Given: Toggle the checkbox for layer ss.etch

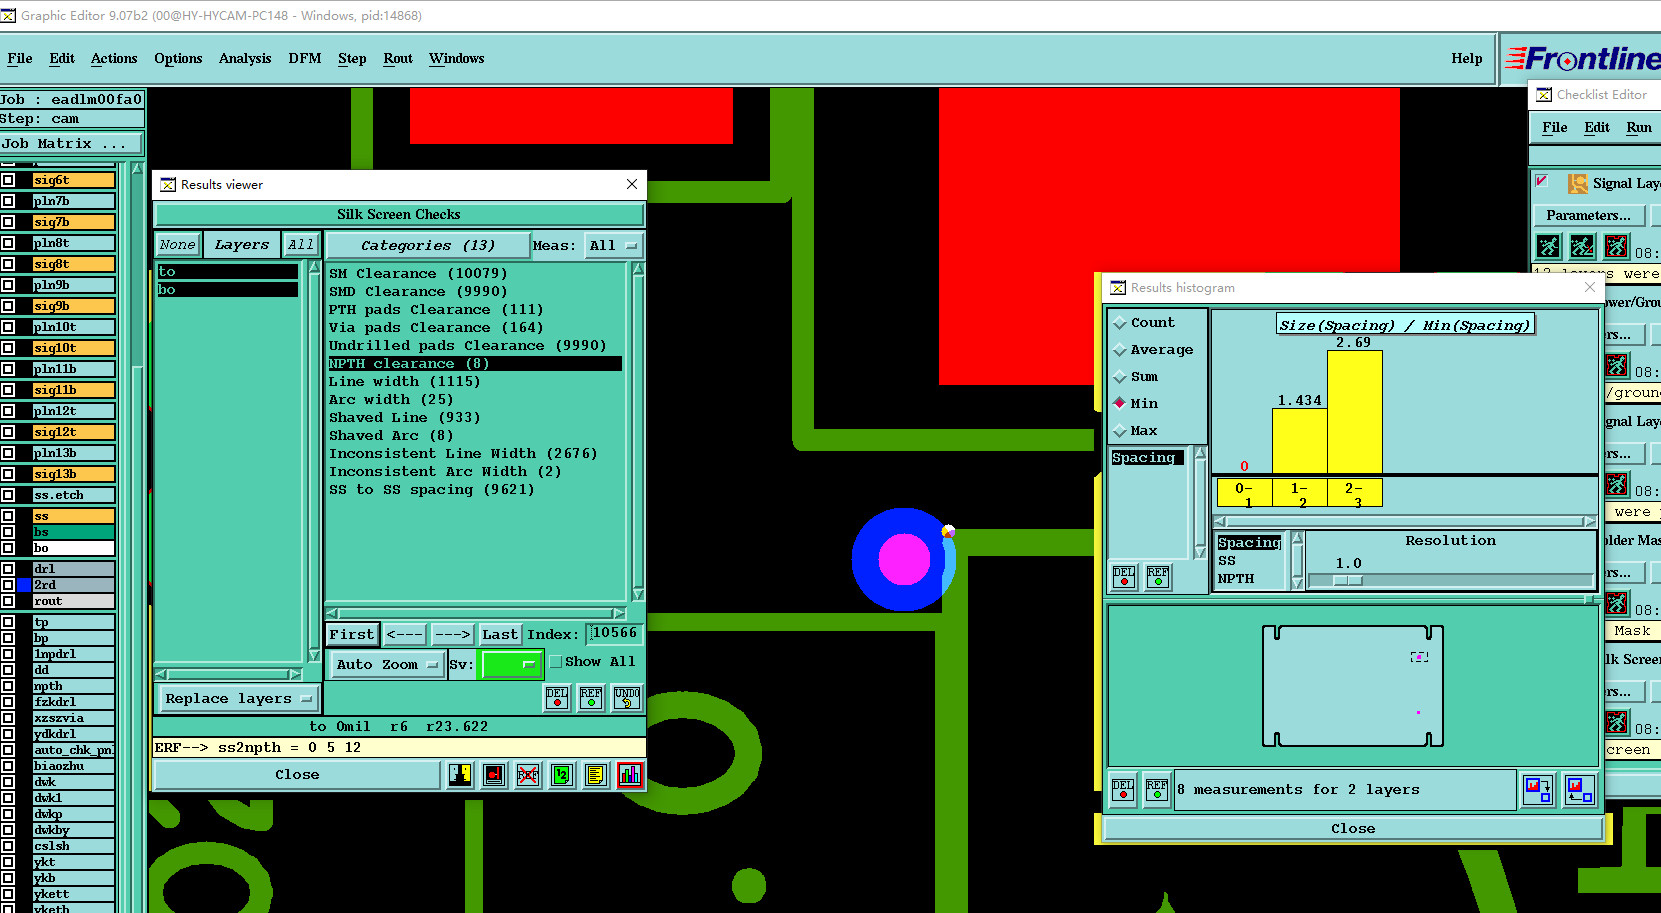Looking at the screenshot, I should coord(8,495).
